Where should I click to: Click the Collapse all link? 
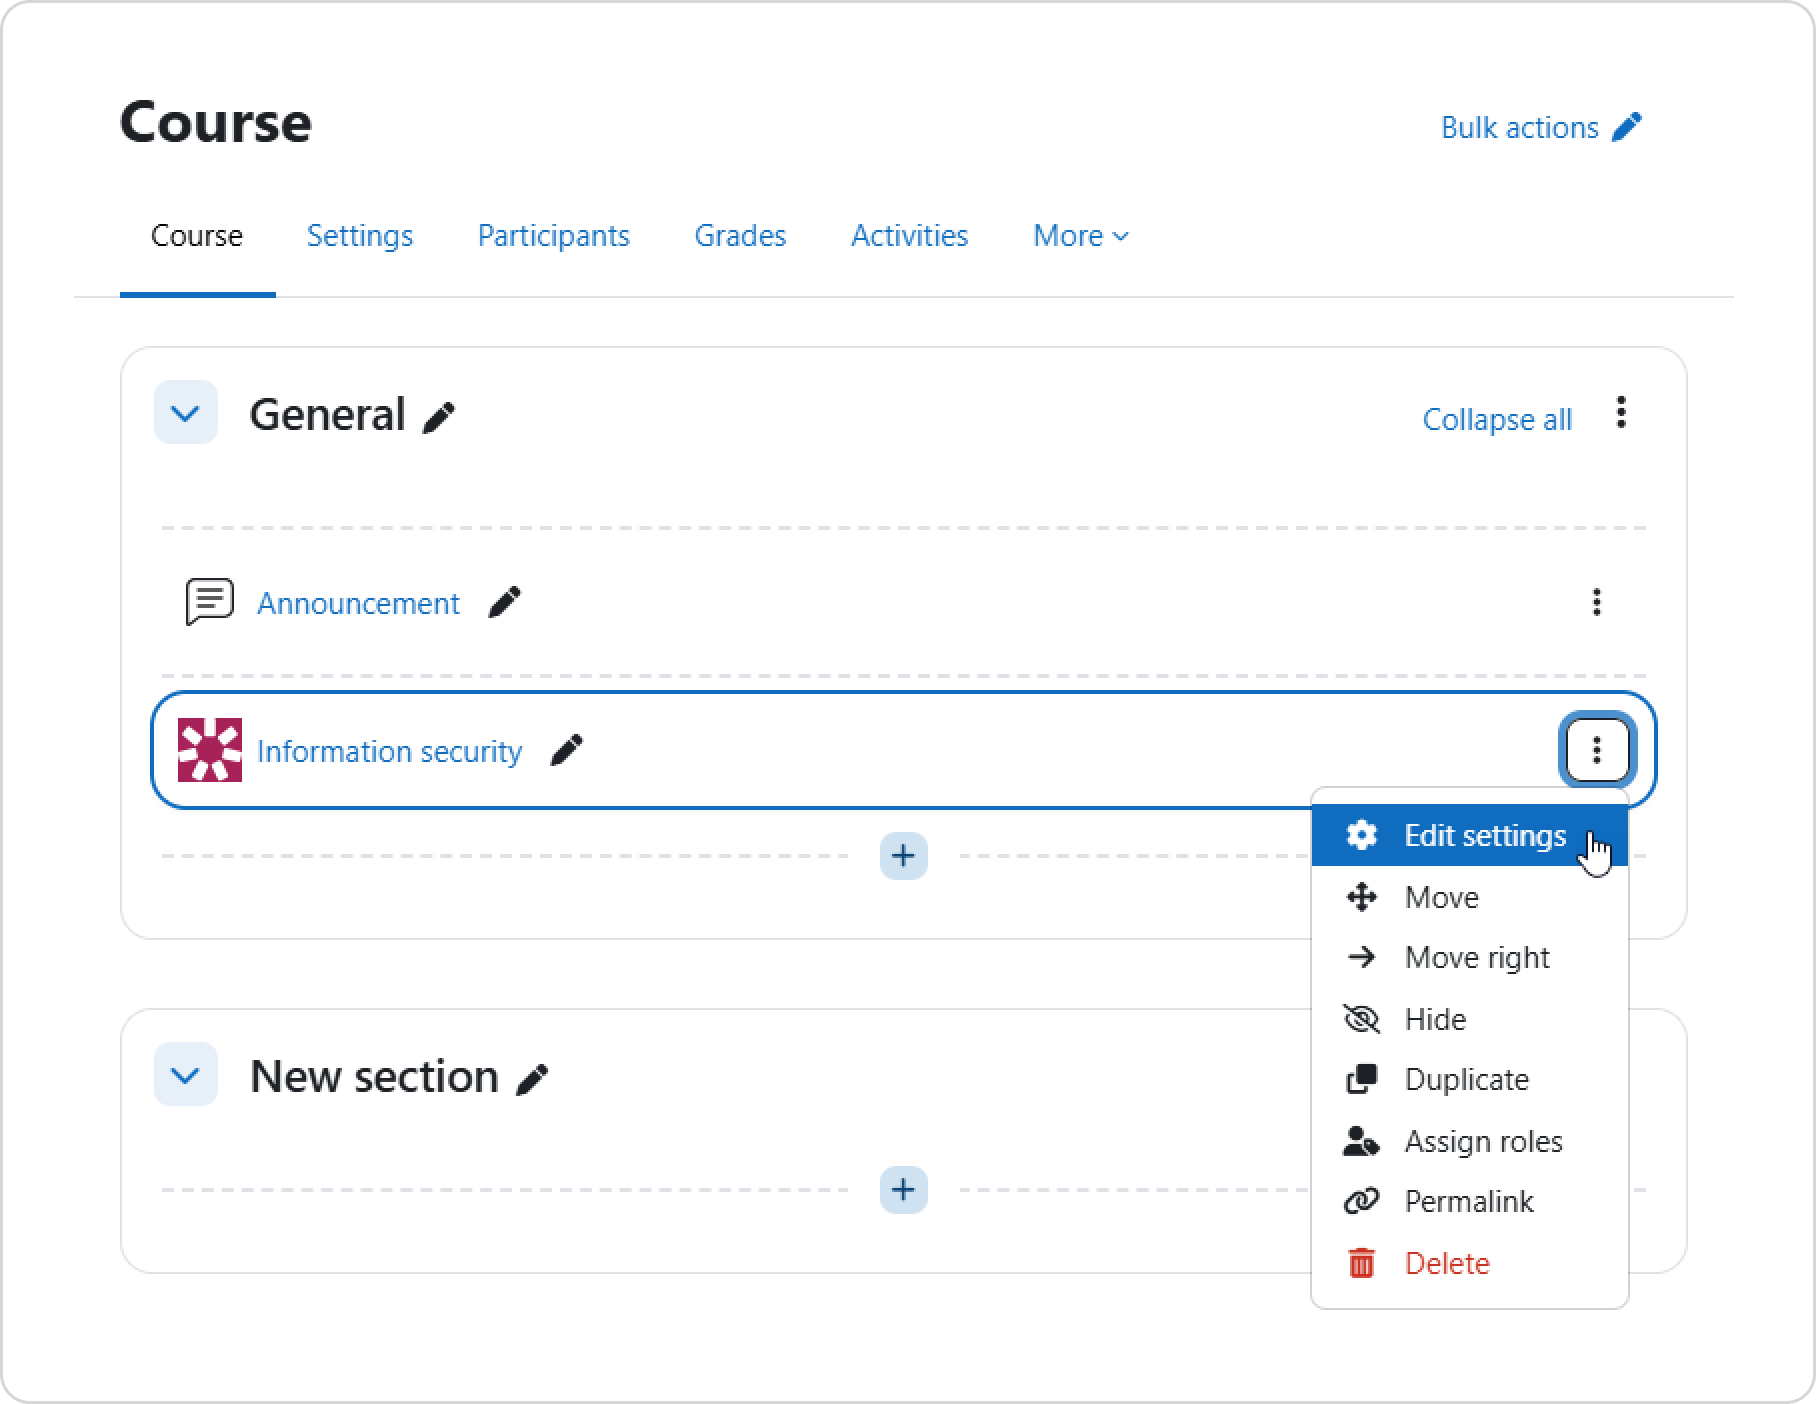1496,420
